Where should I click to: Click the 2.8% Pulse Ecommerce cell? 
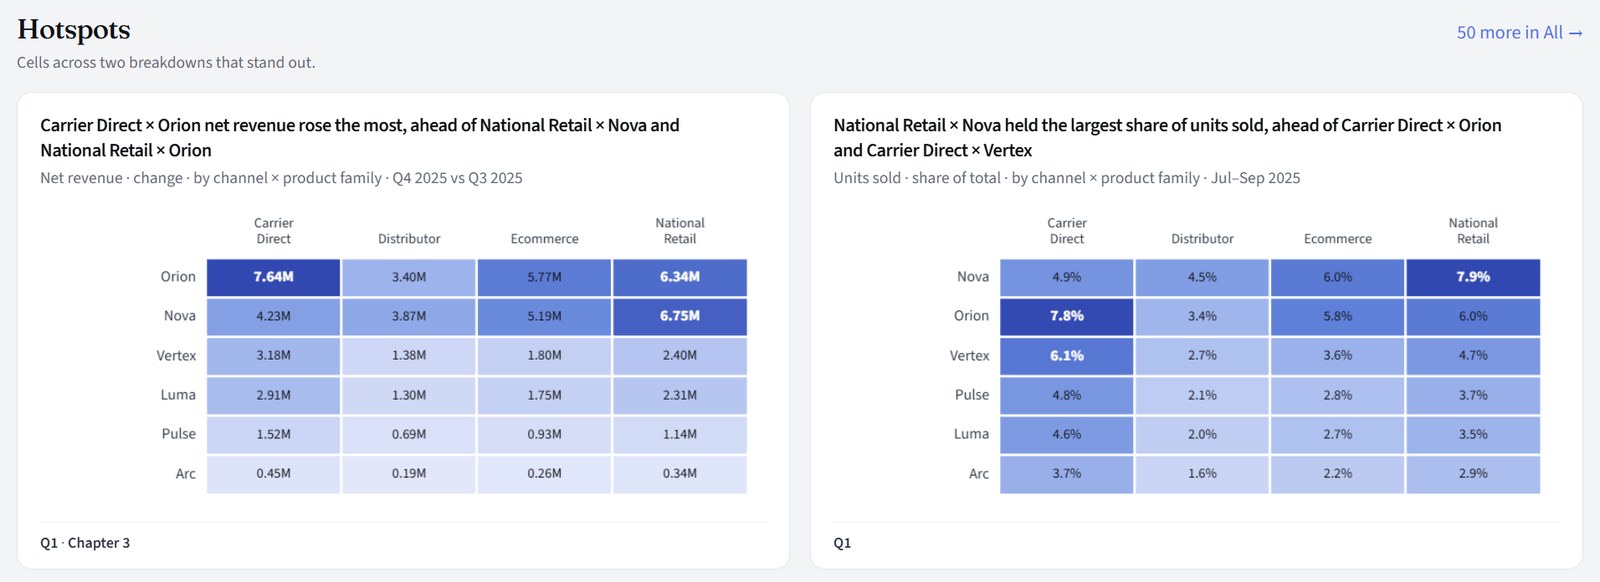click(x=1338, y=395)
